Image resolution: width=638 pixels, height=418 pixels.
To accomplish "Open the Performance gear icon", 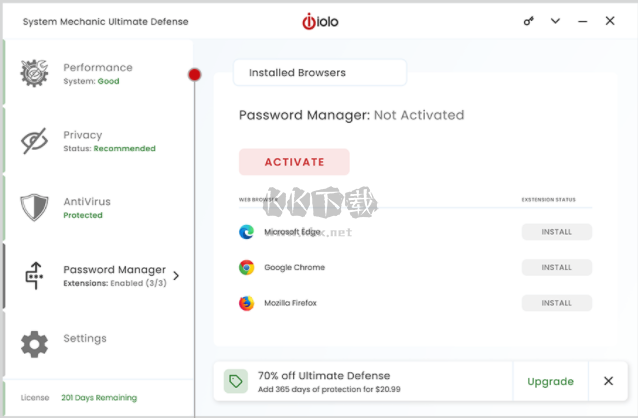I will pyautogui.click(x=34, y=73).
